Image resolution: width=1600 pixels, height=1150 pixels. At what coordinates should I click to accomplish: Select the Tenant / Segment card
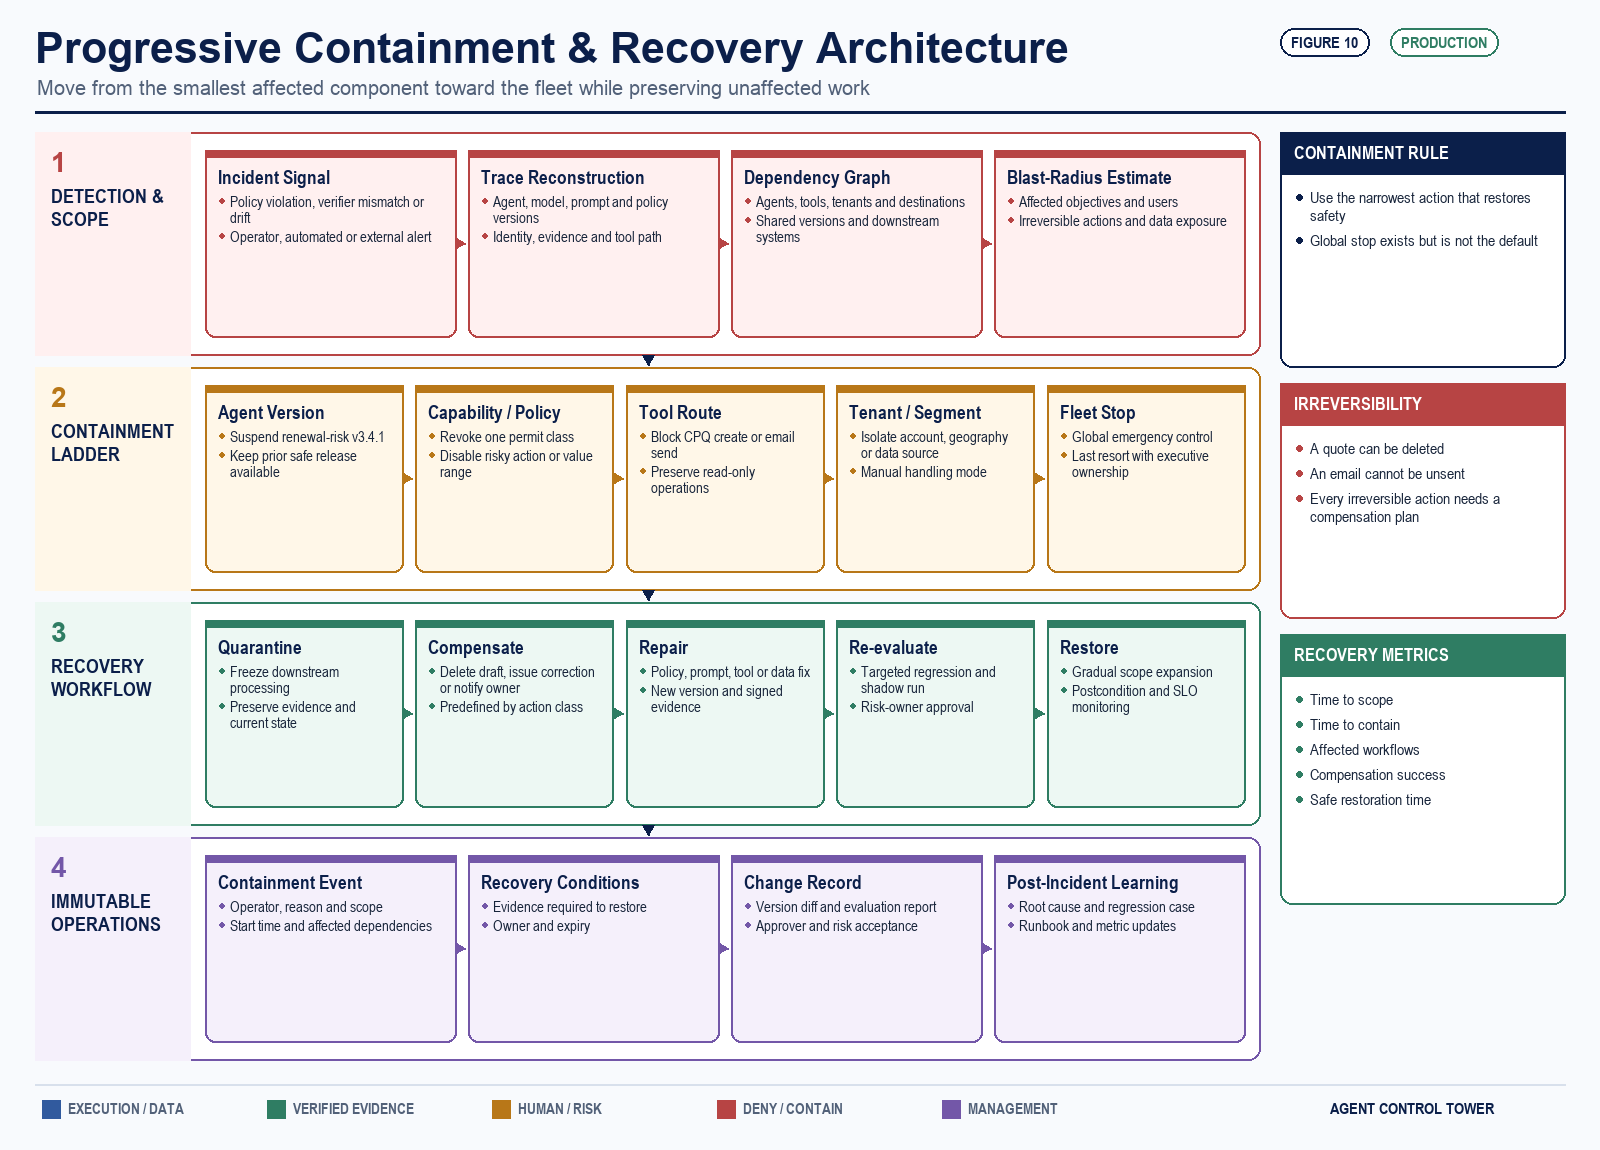(x=935, y=479)
